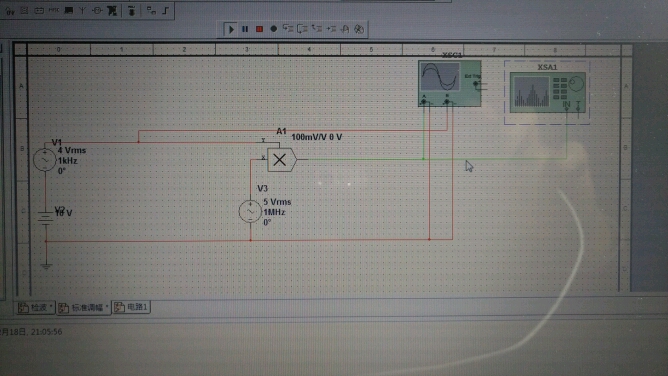This screenshot has height=376, width=668.
Task: Click the round black record simulation icon
Action: 274,29
